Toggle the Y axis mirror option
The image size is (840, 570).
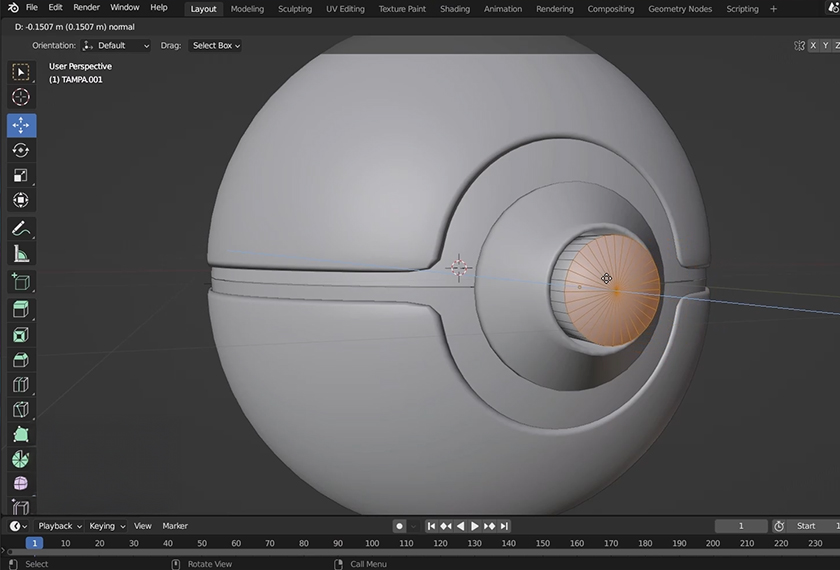825,45
